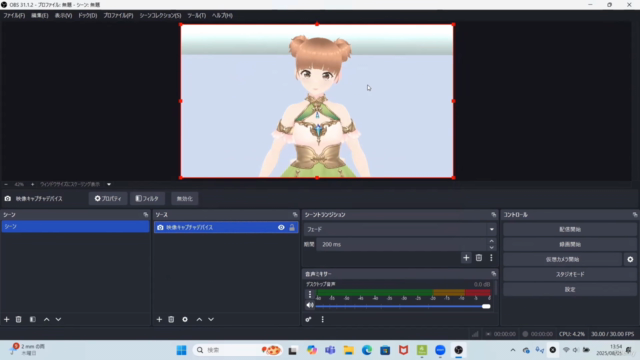This screenshot has height=360, width=640.
Task: Pop out the Sources dock
Action: click(x=295, y=214)
